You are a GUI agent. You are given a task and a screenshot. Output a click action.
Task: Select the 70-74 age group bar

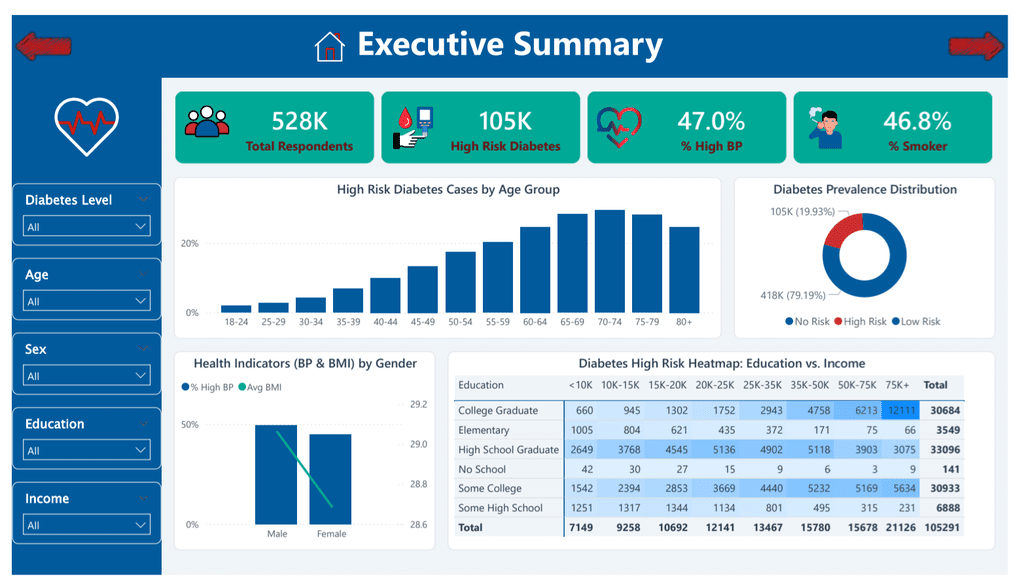click(609, 261)
